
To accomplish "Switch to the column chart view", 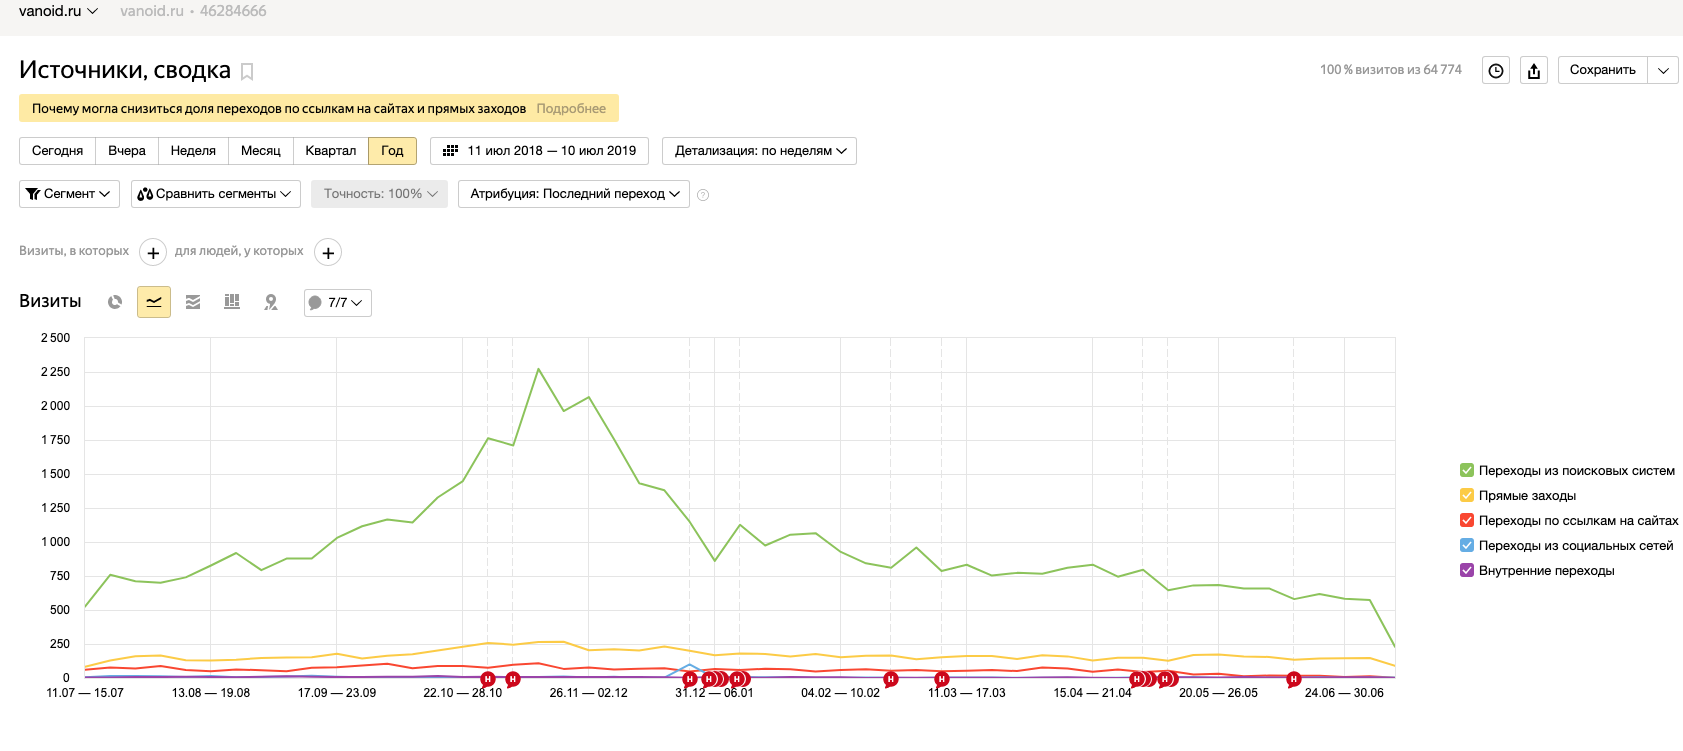I will point(232,302).
